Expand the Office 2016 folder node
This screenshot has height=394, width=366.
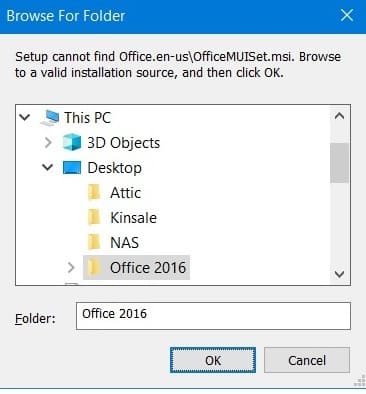click(x=71, y=268)
